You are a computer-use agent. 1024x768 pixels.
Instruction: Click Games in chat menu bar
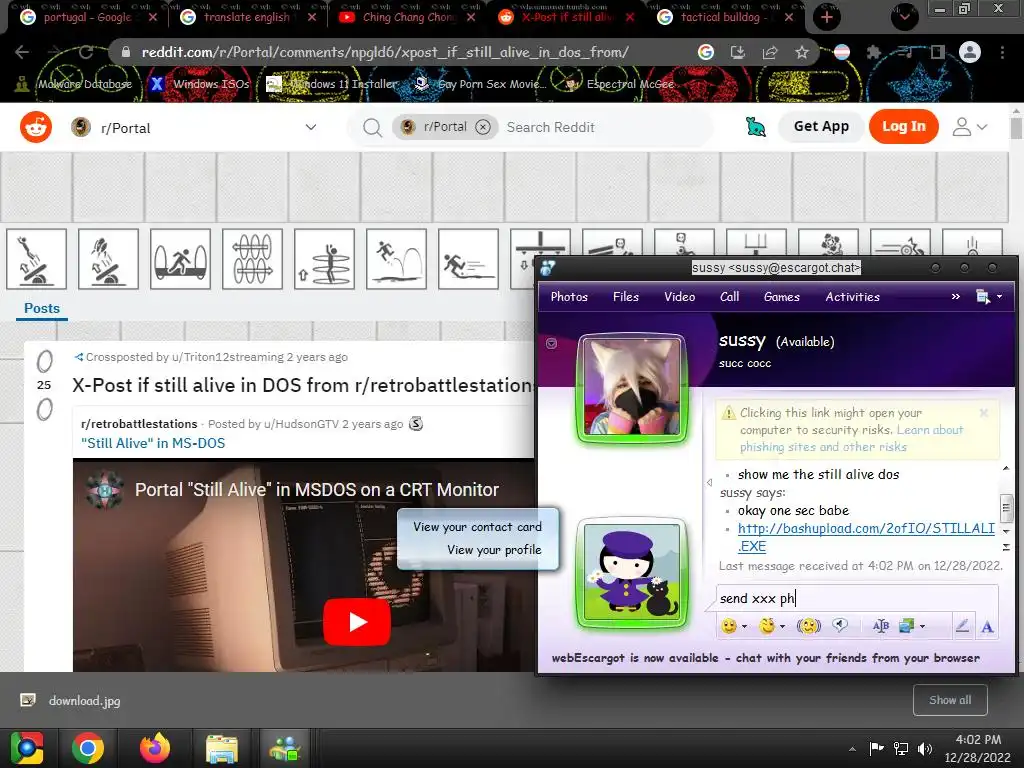(782, 296)
